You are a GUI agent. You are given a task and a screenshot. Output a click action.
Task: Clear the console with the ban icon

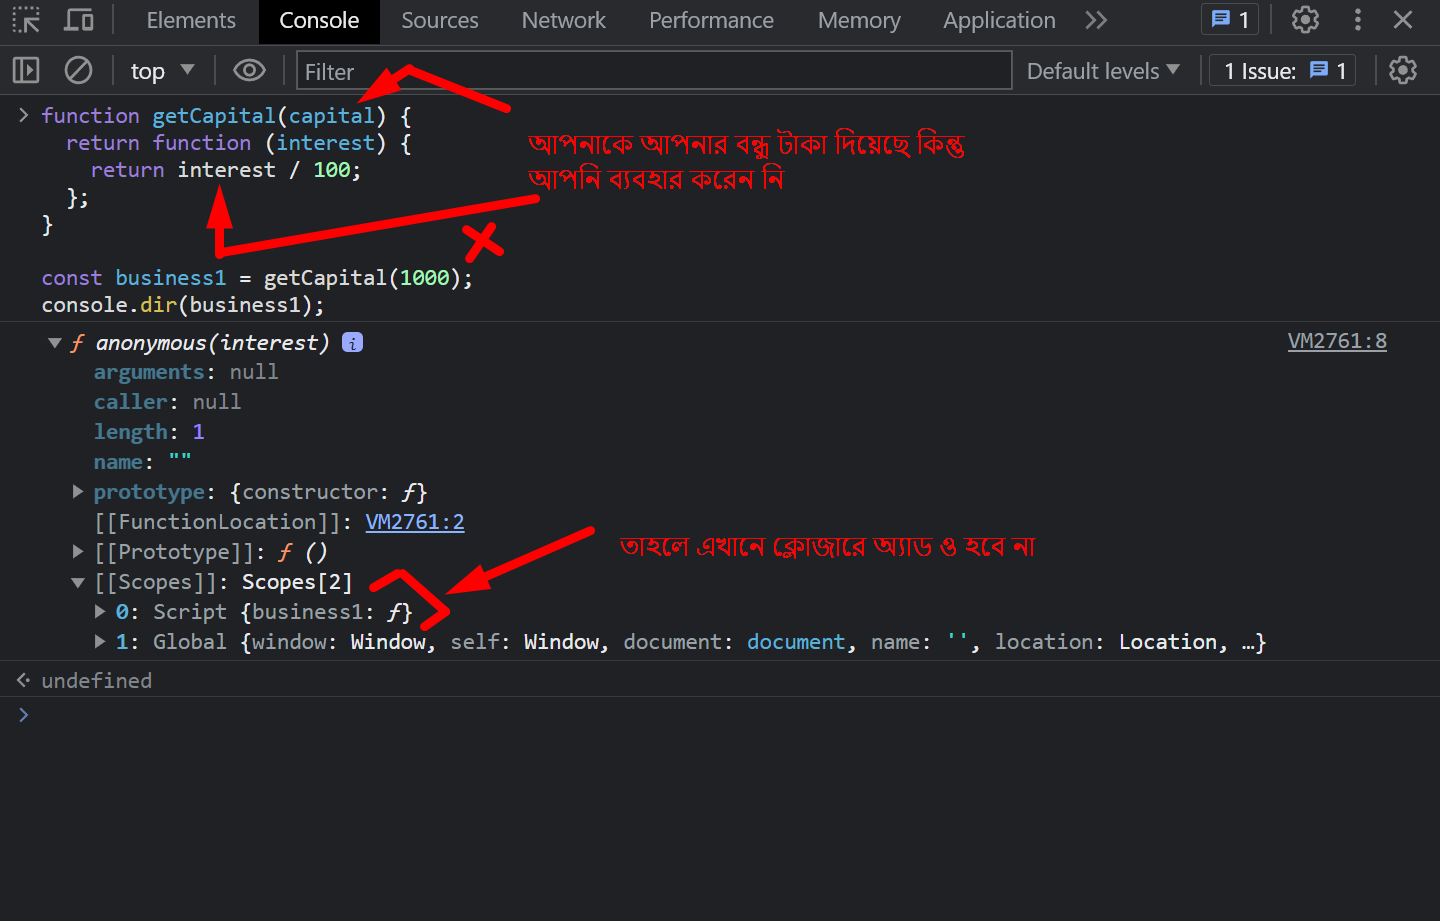78,70
